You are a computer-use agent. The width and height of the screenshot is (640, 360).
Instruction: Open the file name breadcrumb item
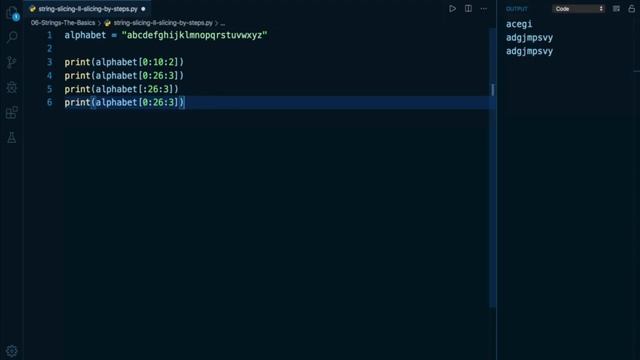[x=163, y=23]
